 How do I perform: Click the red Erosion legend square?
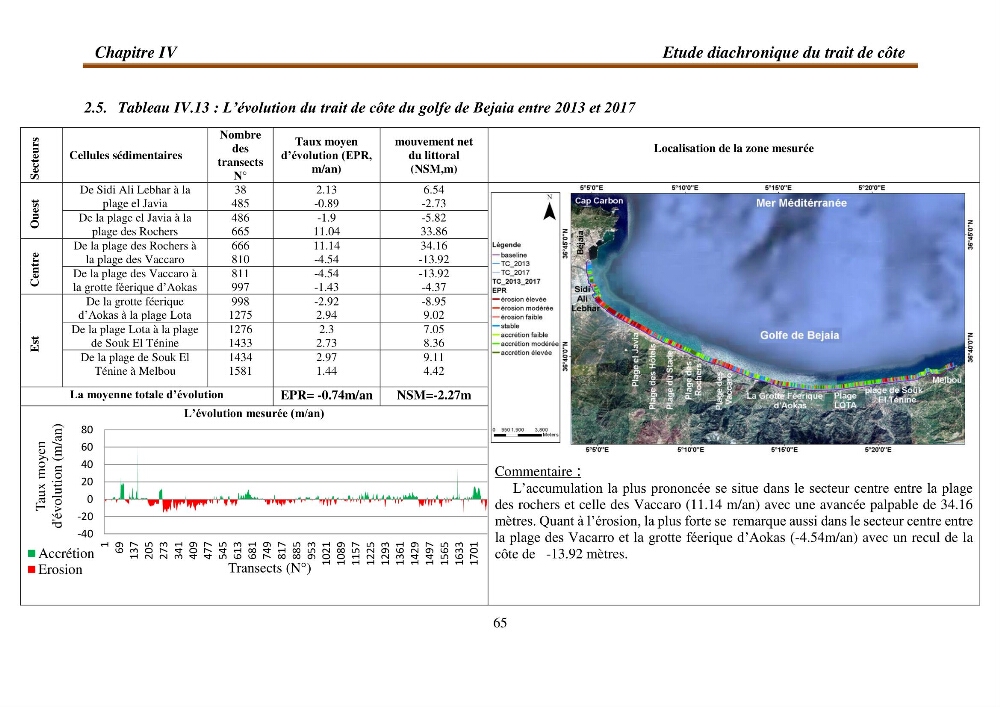(31, 569)
